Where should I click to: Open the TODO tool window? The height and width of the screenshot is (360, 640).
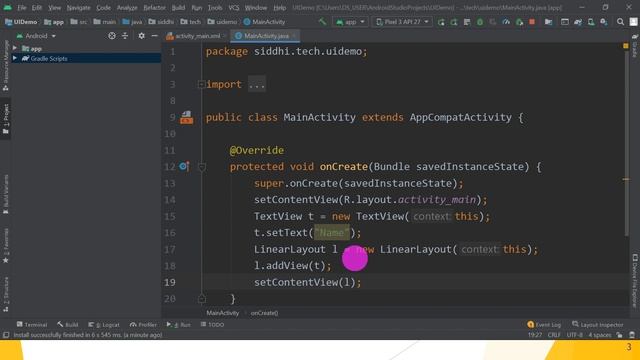(x=212, y=324)
